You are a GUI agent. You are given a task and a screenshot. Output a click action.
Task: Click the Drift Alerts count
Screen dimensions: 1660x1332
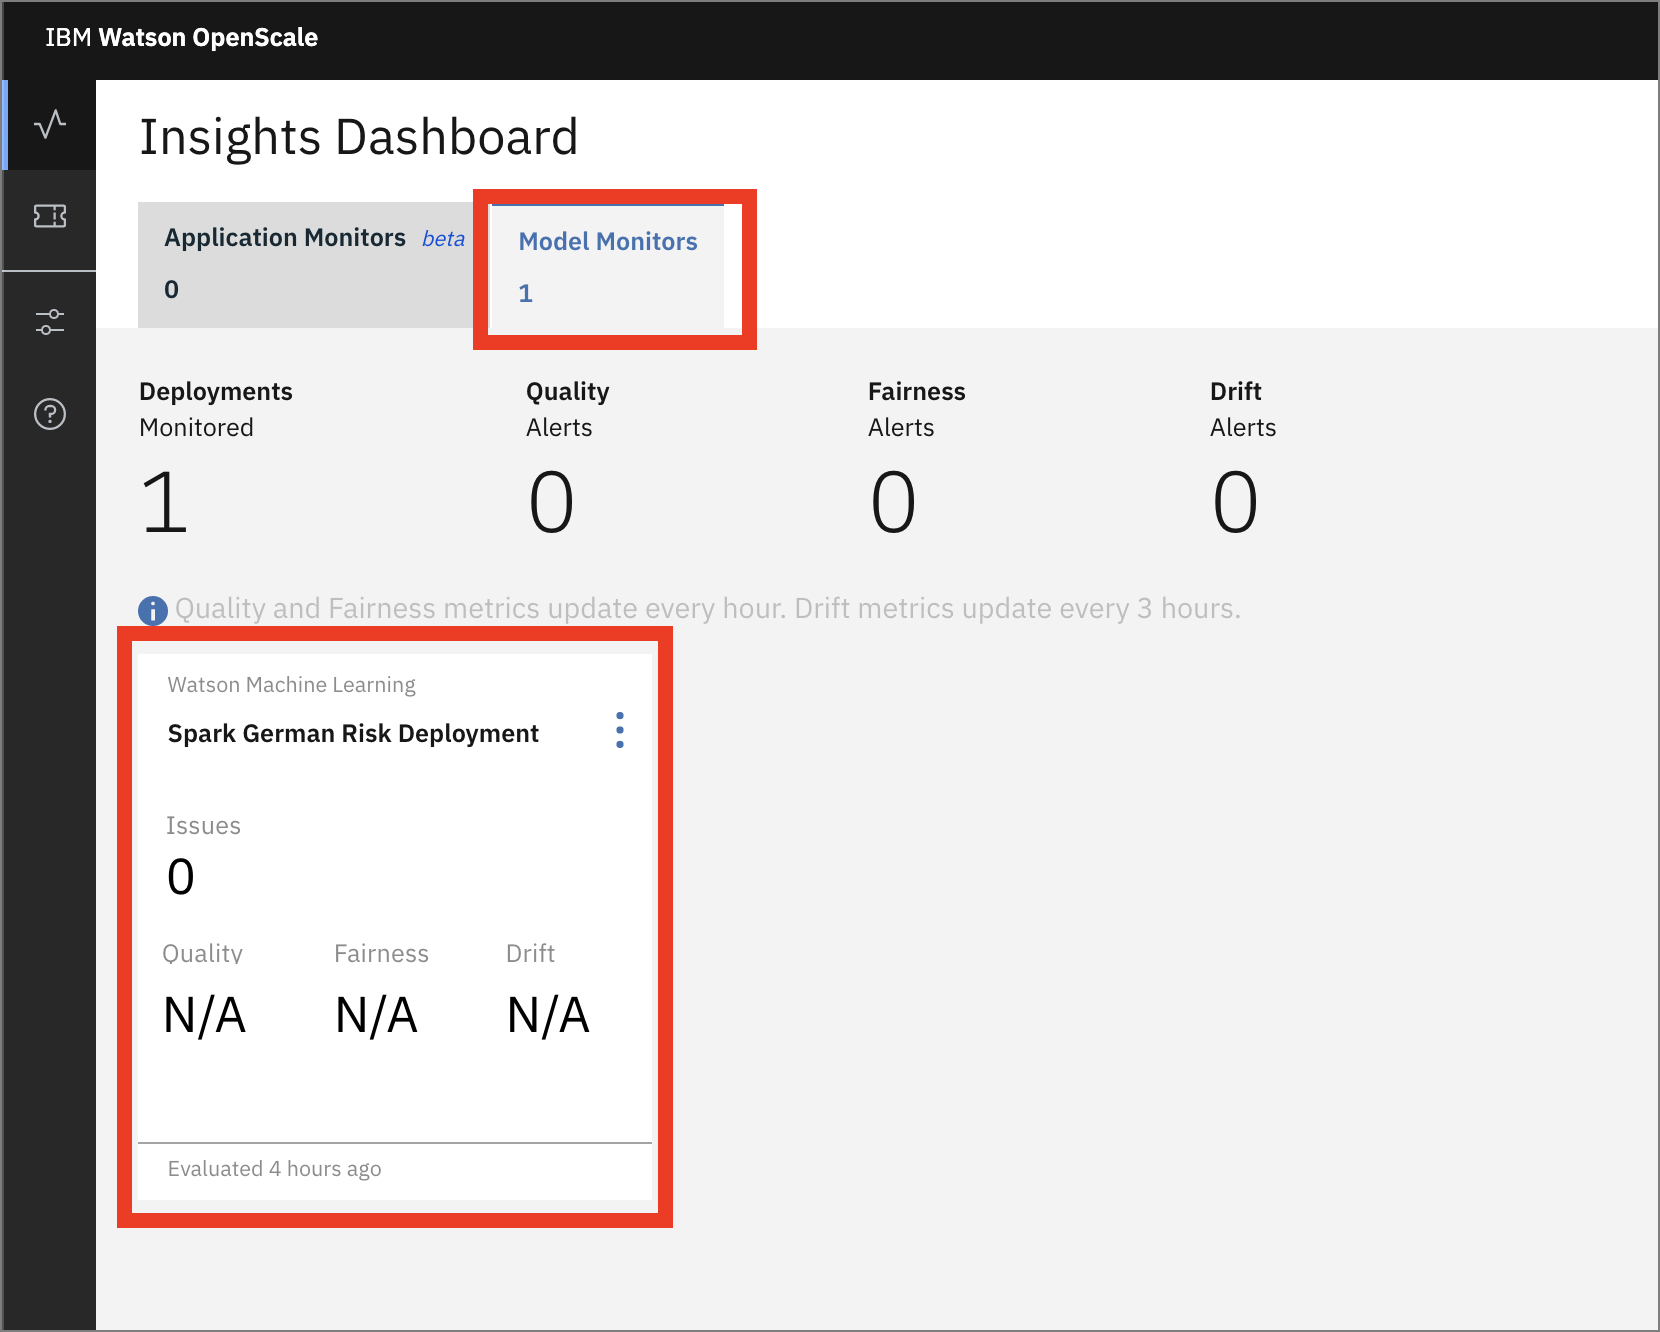[x=1235, y=502]
